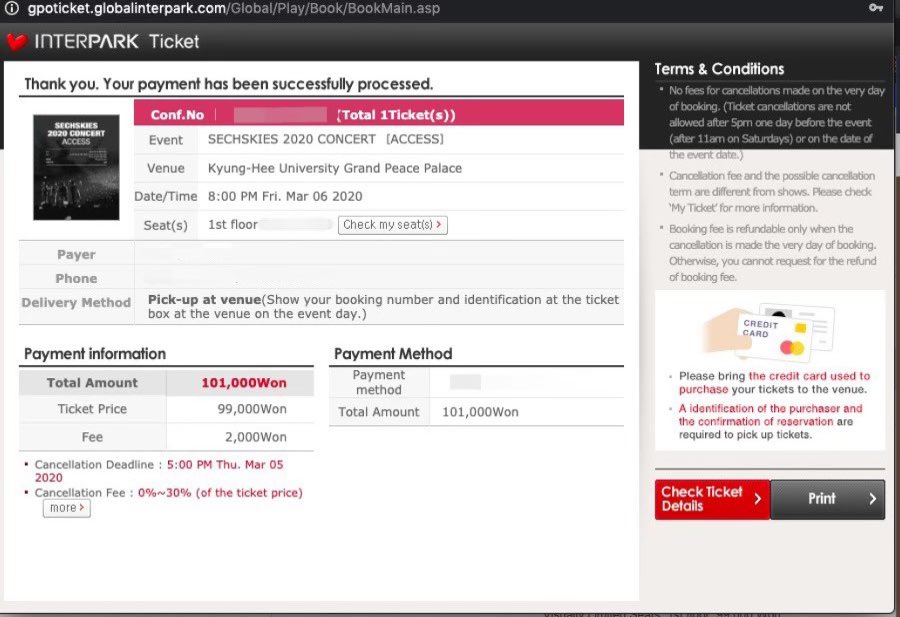The image size is (900, 617).
Task: Click the ticket price '99,000Won'
Action: [252, 409]
